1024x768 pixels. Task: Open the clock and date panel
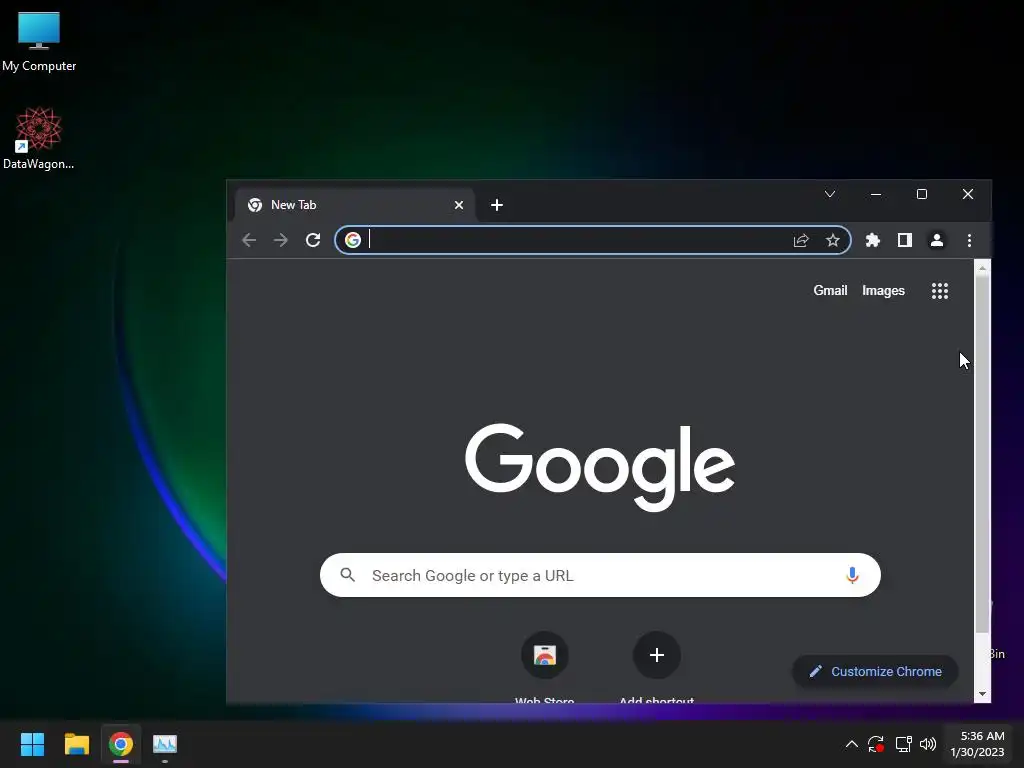[x=977, y=744]
